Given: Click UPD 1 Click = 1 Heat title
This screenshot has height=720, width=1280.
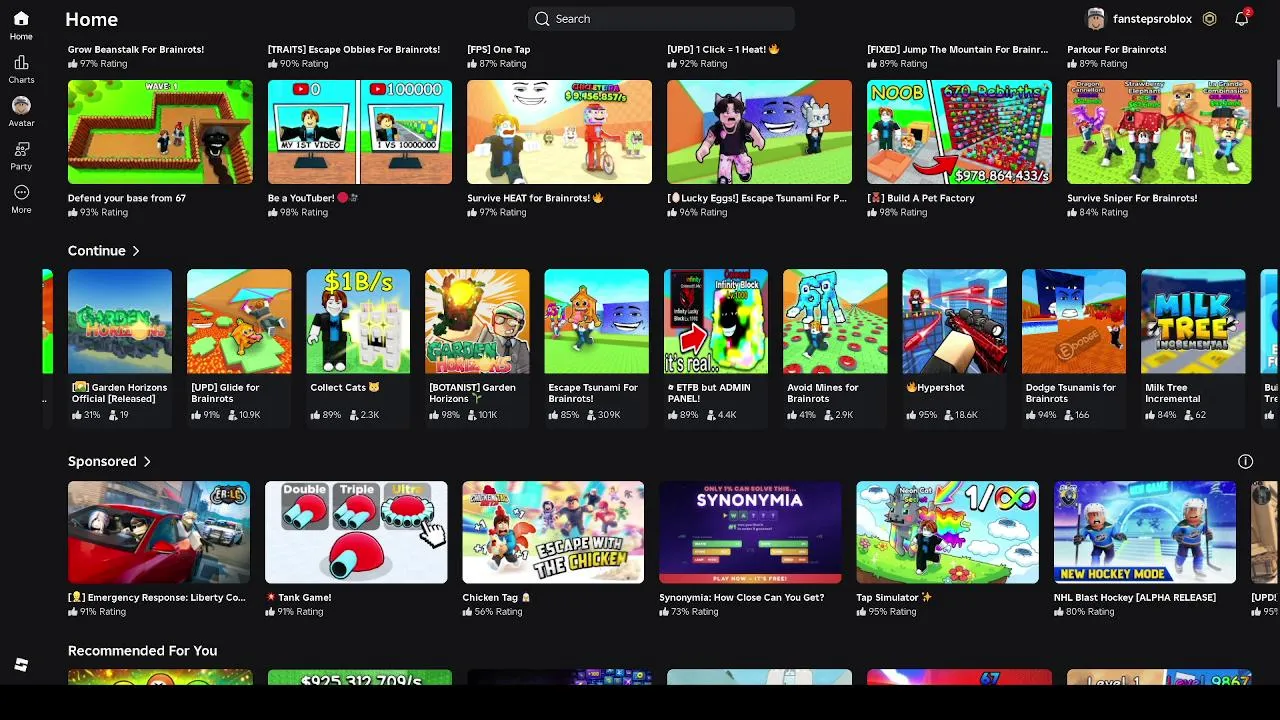Looking at the screenshot, I should click(x=723, y=49).
